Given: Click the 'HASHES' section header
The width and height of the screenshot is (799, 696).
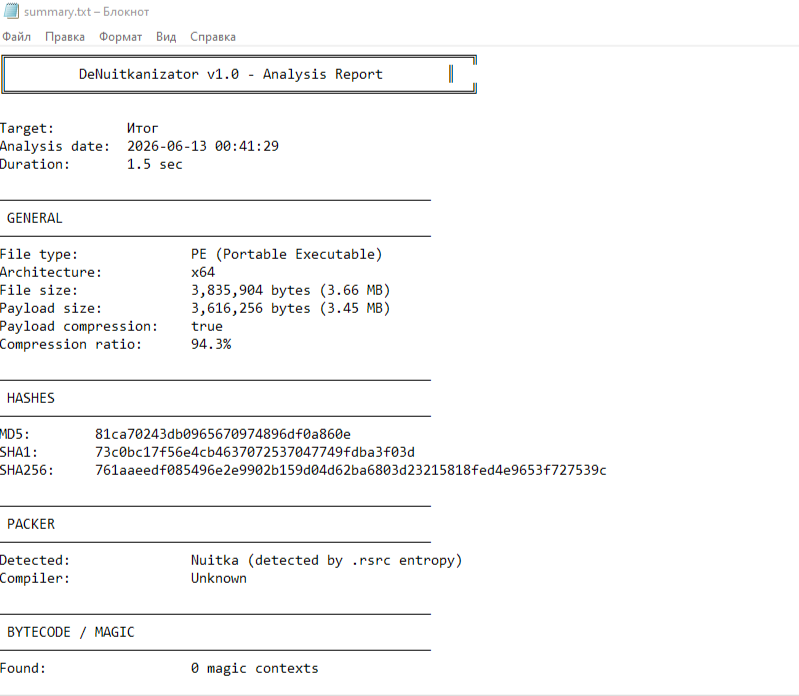Looking at the screenshot, I should (31, 398).
